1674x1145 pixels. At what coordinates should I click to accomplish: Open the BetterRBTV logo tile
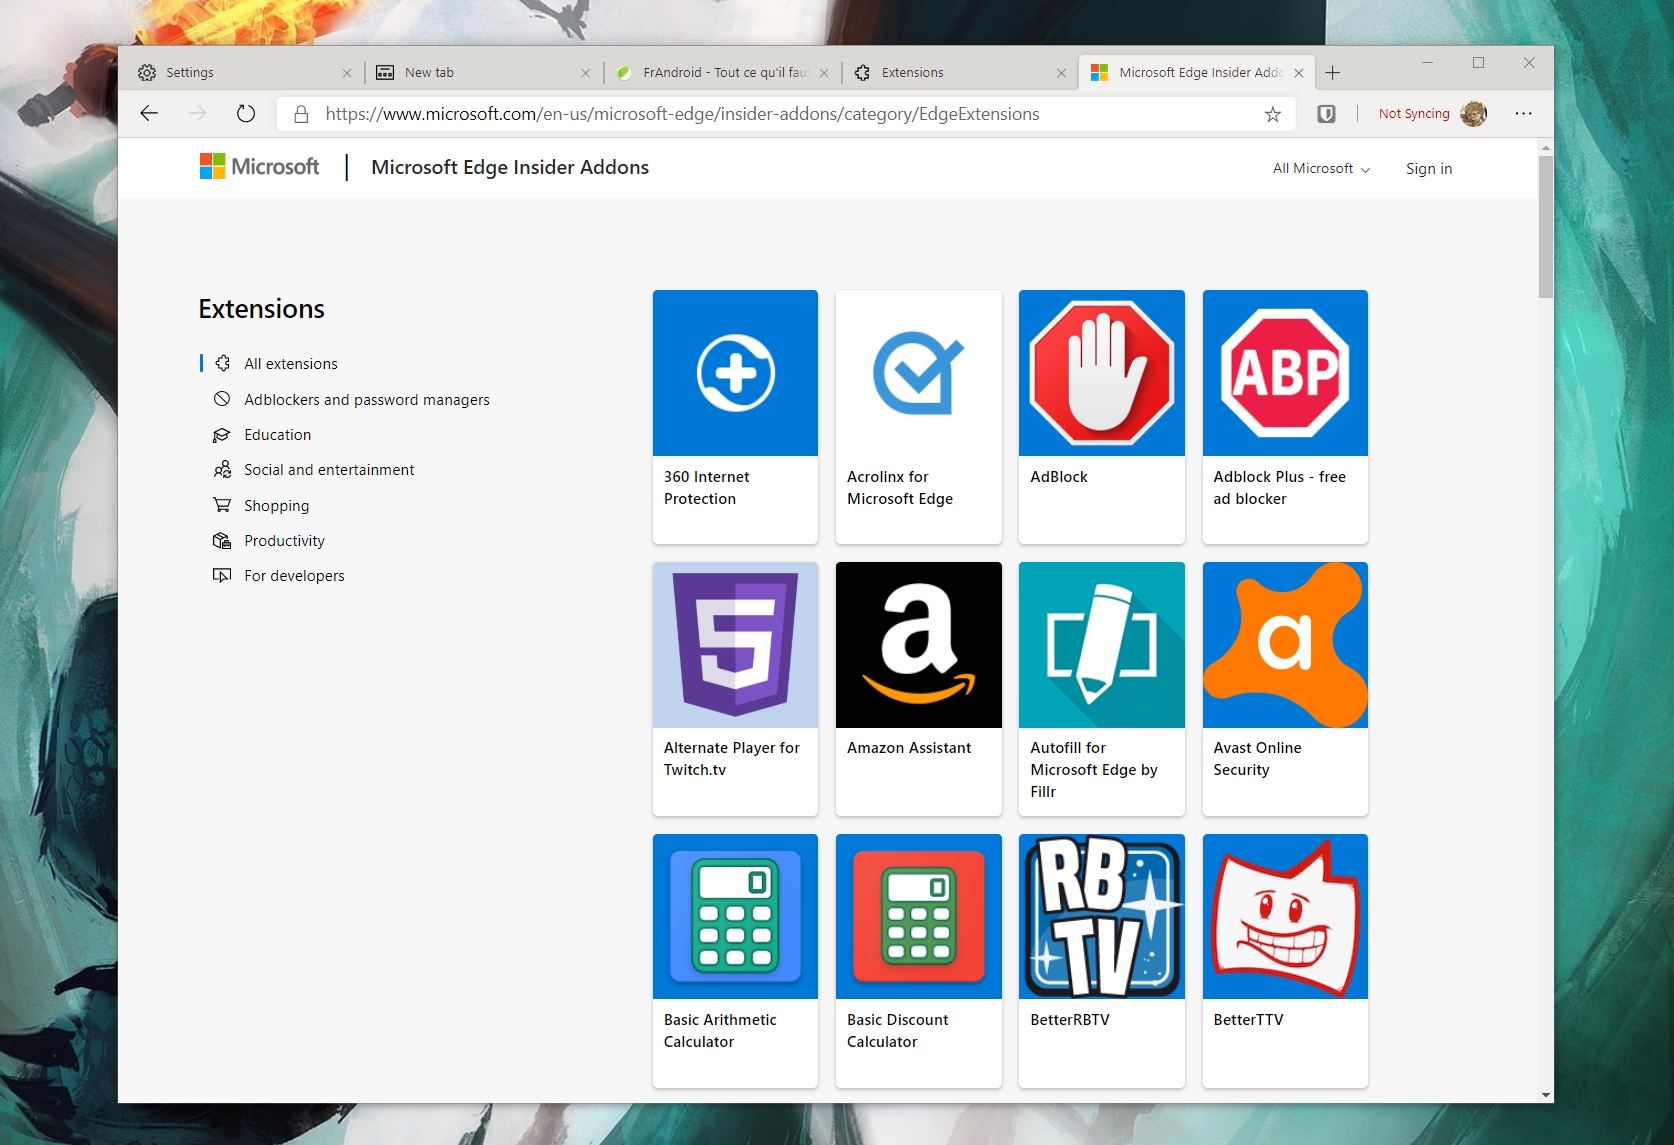tap(1101, 916)
